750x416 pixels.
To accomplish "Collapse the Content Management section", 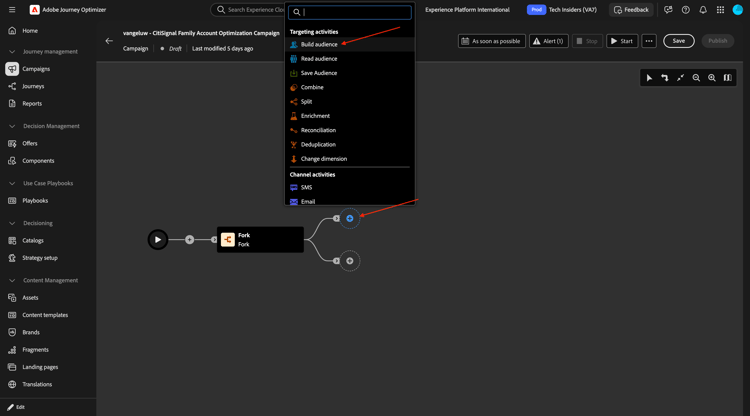I will pos(12,281).
